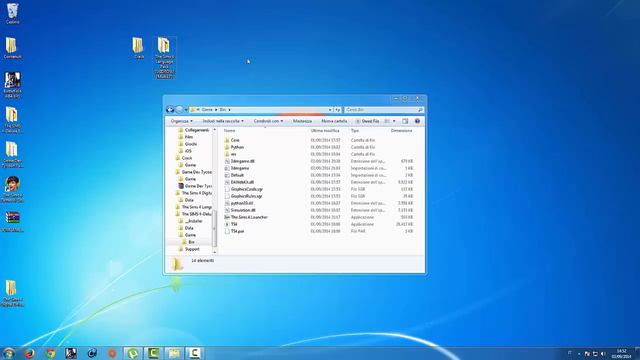Select the Core folder icon in file list
This screenshot has height=360, width=640.
tap(227, 140)
